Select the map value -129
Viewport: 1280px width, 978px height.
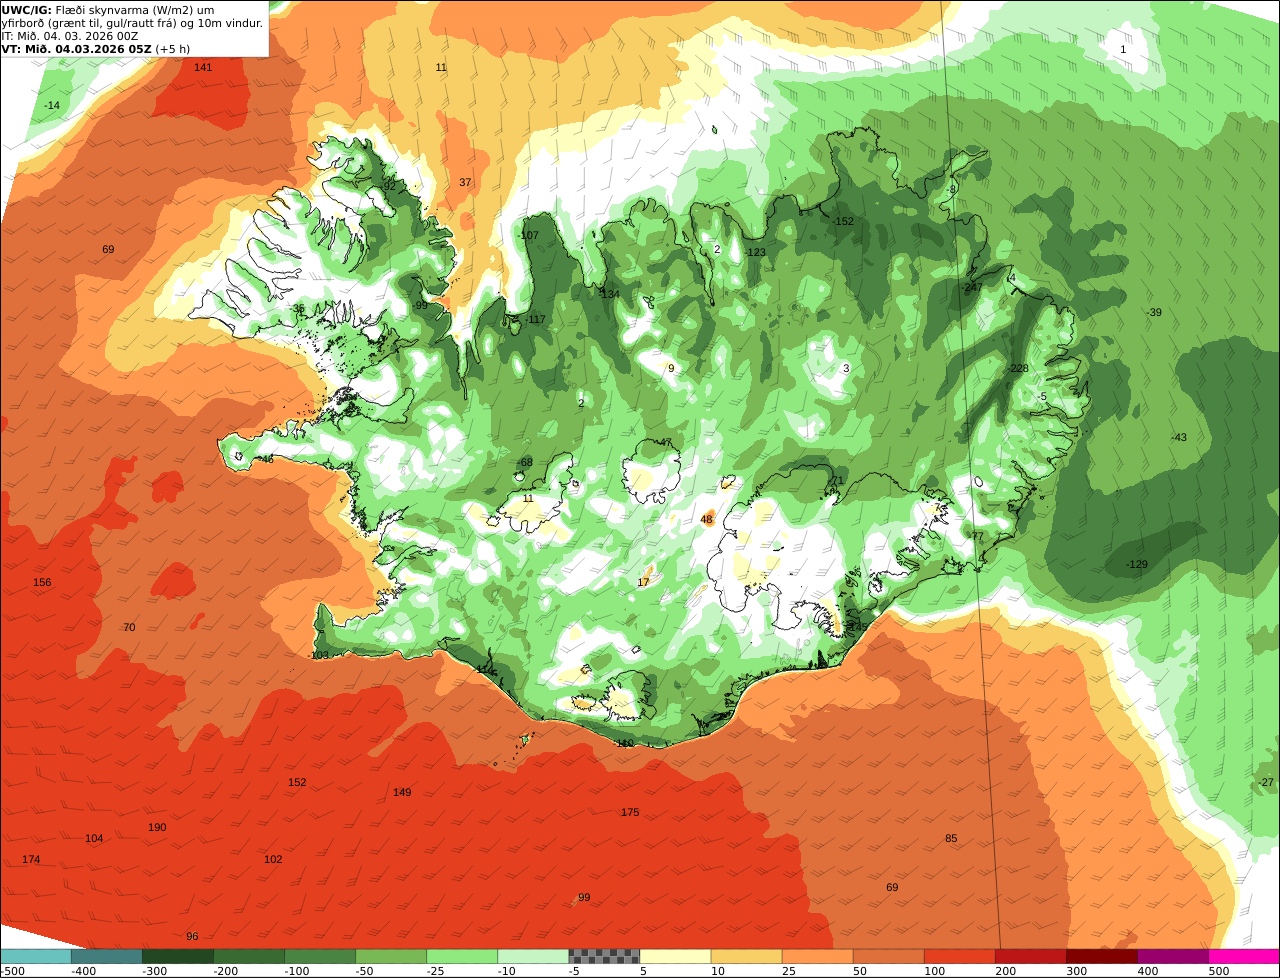pyautogui.click(x=1137, y=564)
